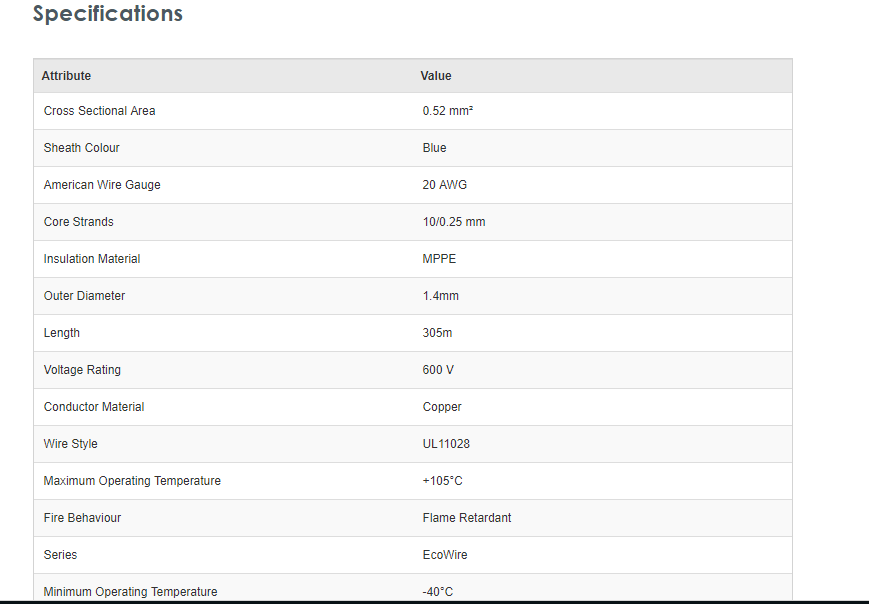Click the Copper conductor material value
The image size is (869, 604).
pos(442,407)
